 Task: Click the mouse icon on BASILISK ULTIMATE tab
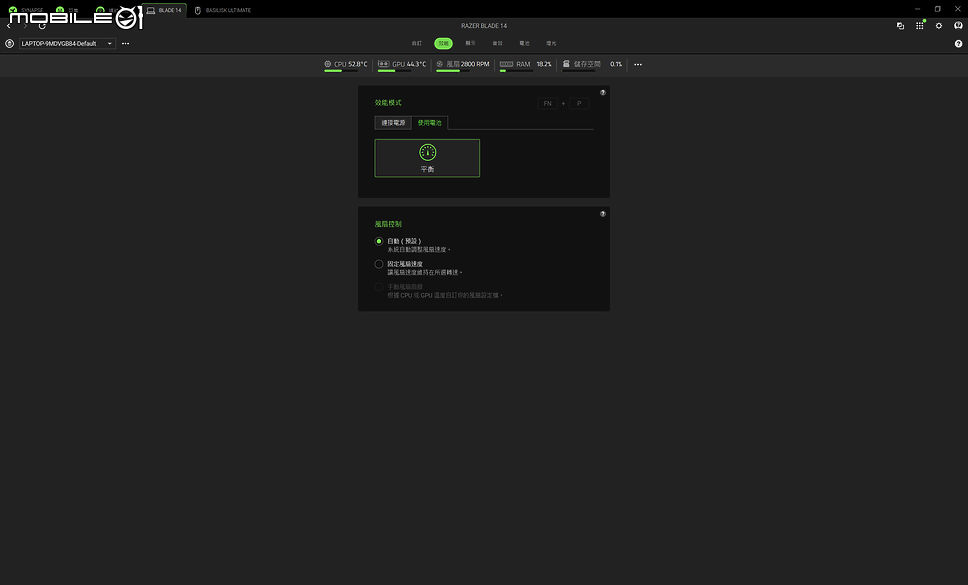coord(198,10)
